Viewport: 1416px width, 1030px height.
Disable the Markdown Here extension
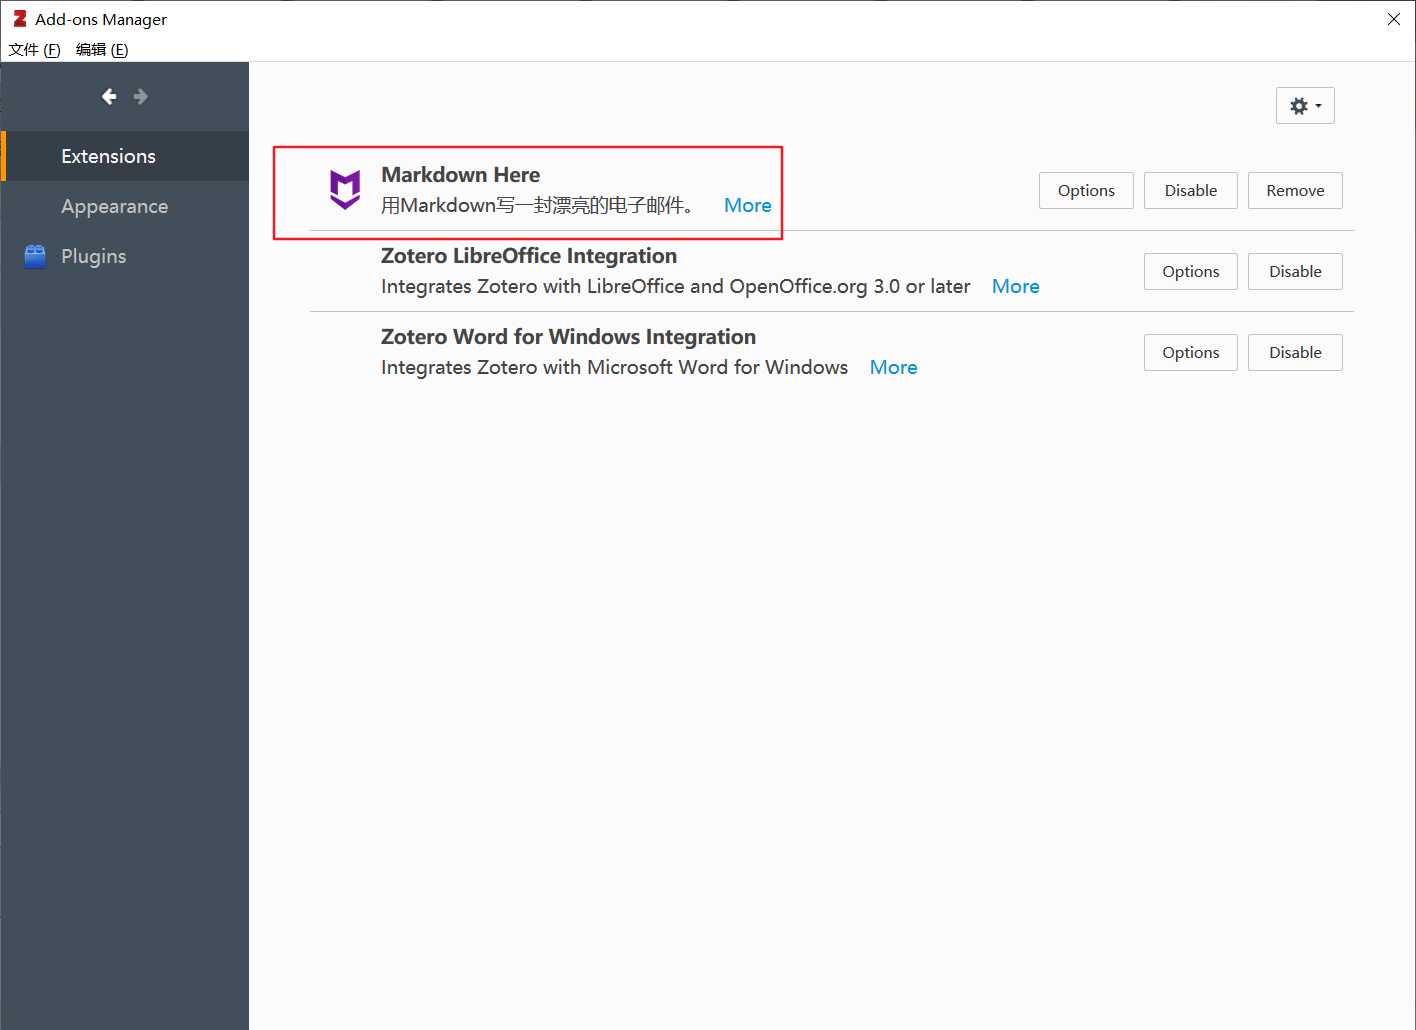click(x=1190, y=190)
